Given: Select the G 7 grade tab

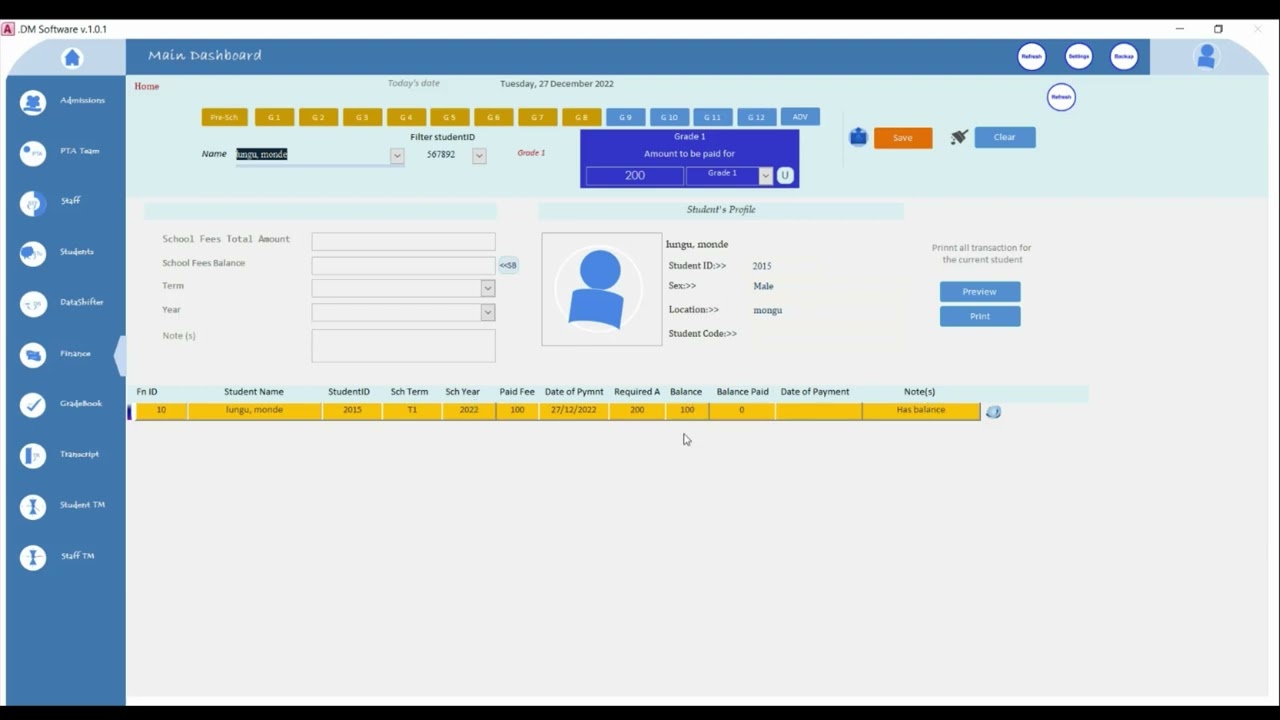Looking at the screenshot, I should 537,117.
